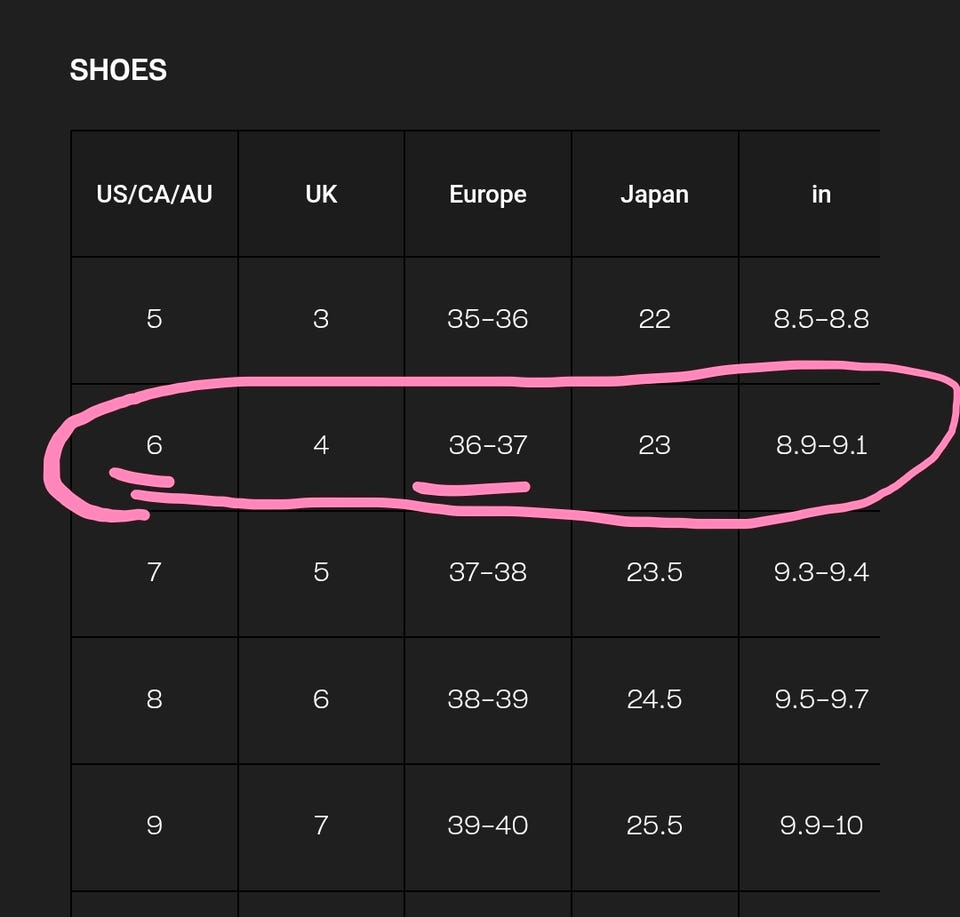Click the Europe 35-36 cell
960x917 pixels.
(x=487, y=319)
